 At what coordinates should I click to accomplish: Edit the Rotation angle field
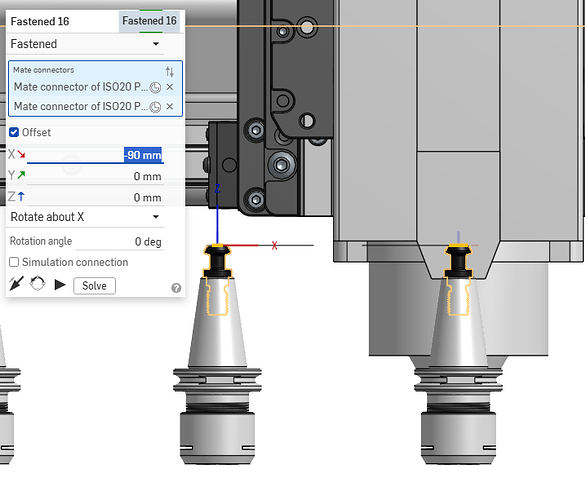(120, 241)
